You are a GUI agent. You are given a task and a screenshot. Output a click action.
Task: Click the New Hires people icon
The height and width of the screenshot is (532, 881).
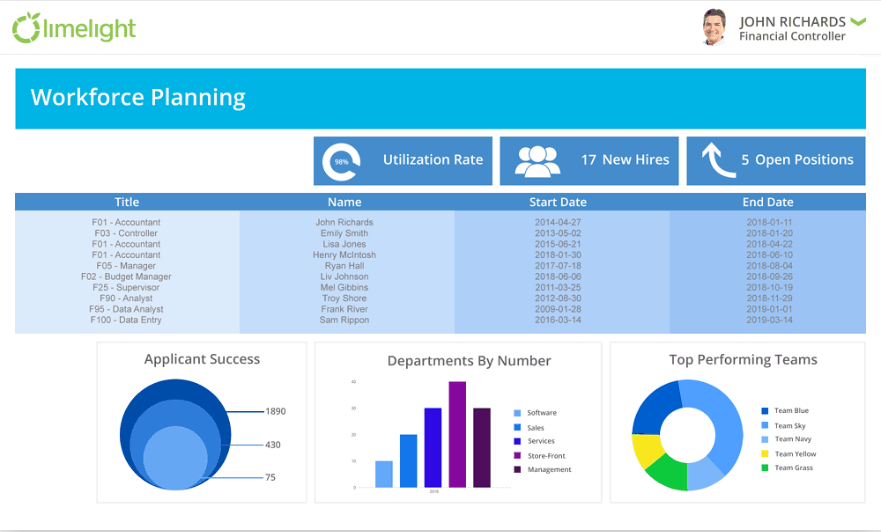[537, 162]
